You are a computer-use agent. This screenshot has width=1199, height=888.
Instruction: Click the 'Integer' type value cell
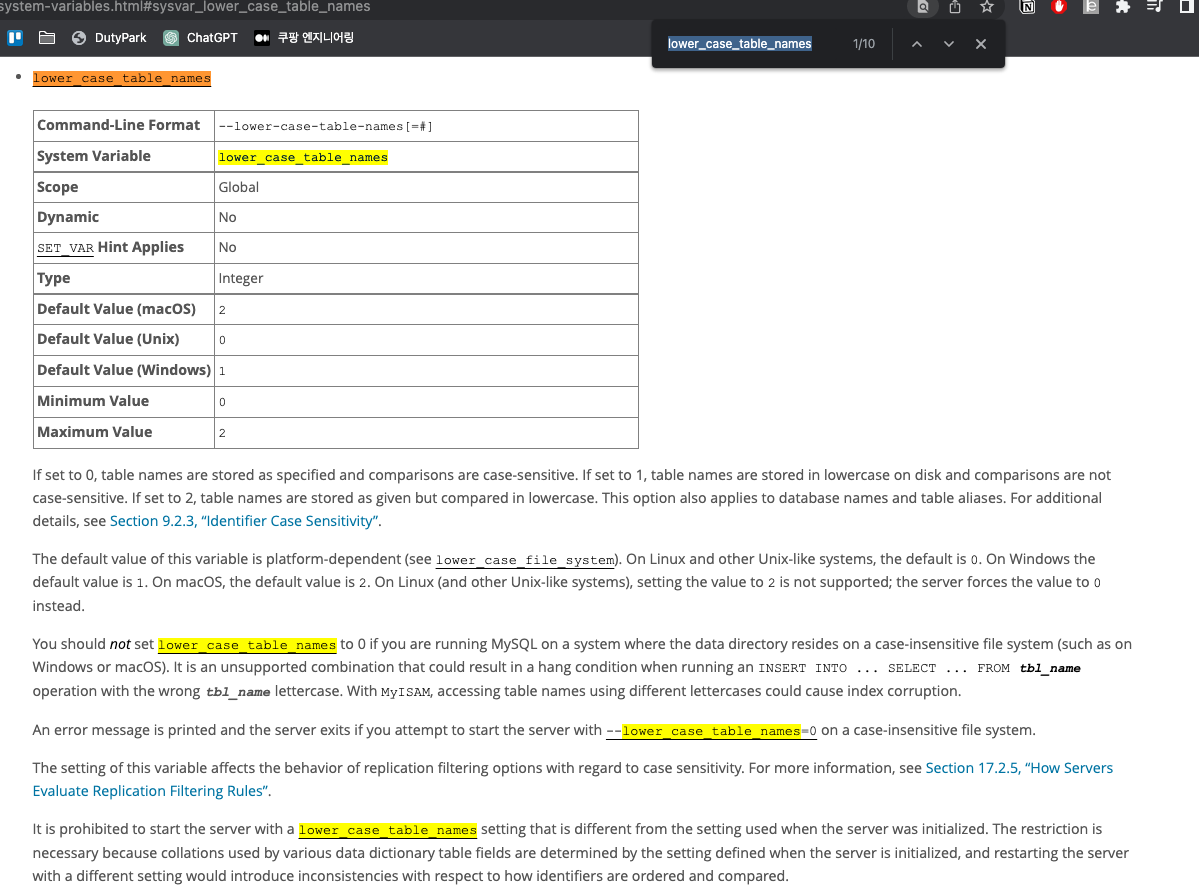(x=426, y=278)
